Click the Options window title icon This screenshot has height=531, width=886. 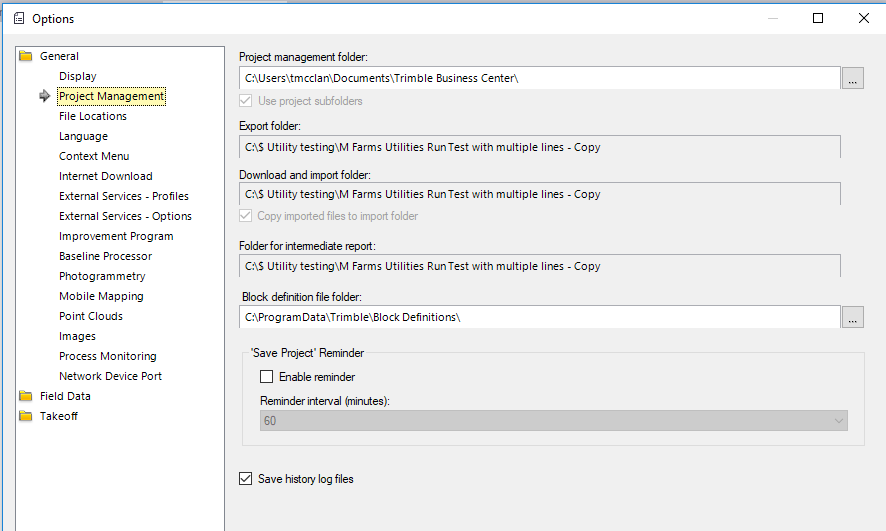(x=18, y=18)
